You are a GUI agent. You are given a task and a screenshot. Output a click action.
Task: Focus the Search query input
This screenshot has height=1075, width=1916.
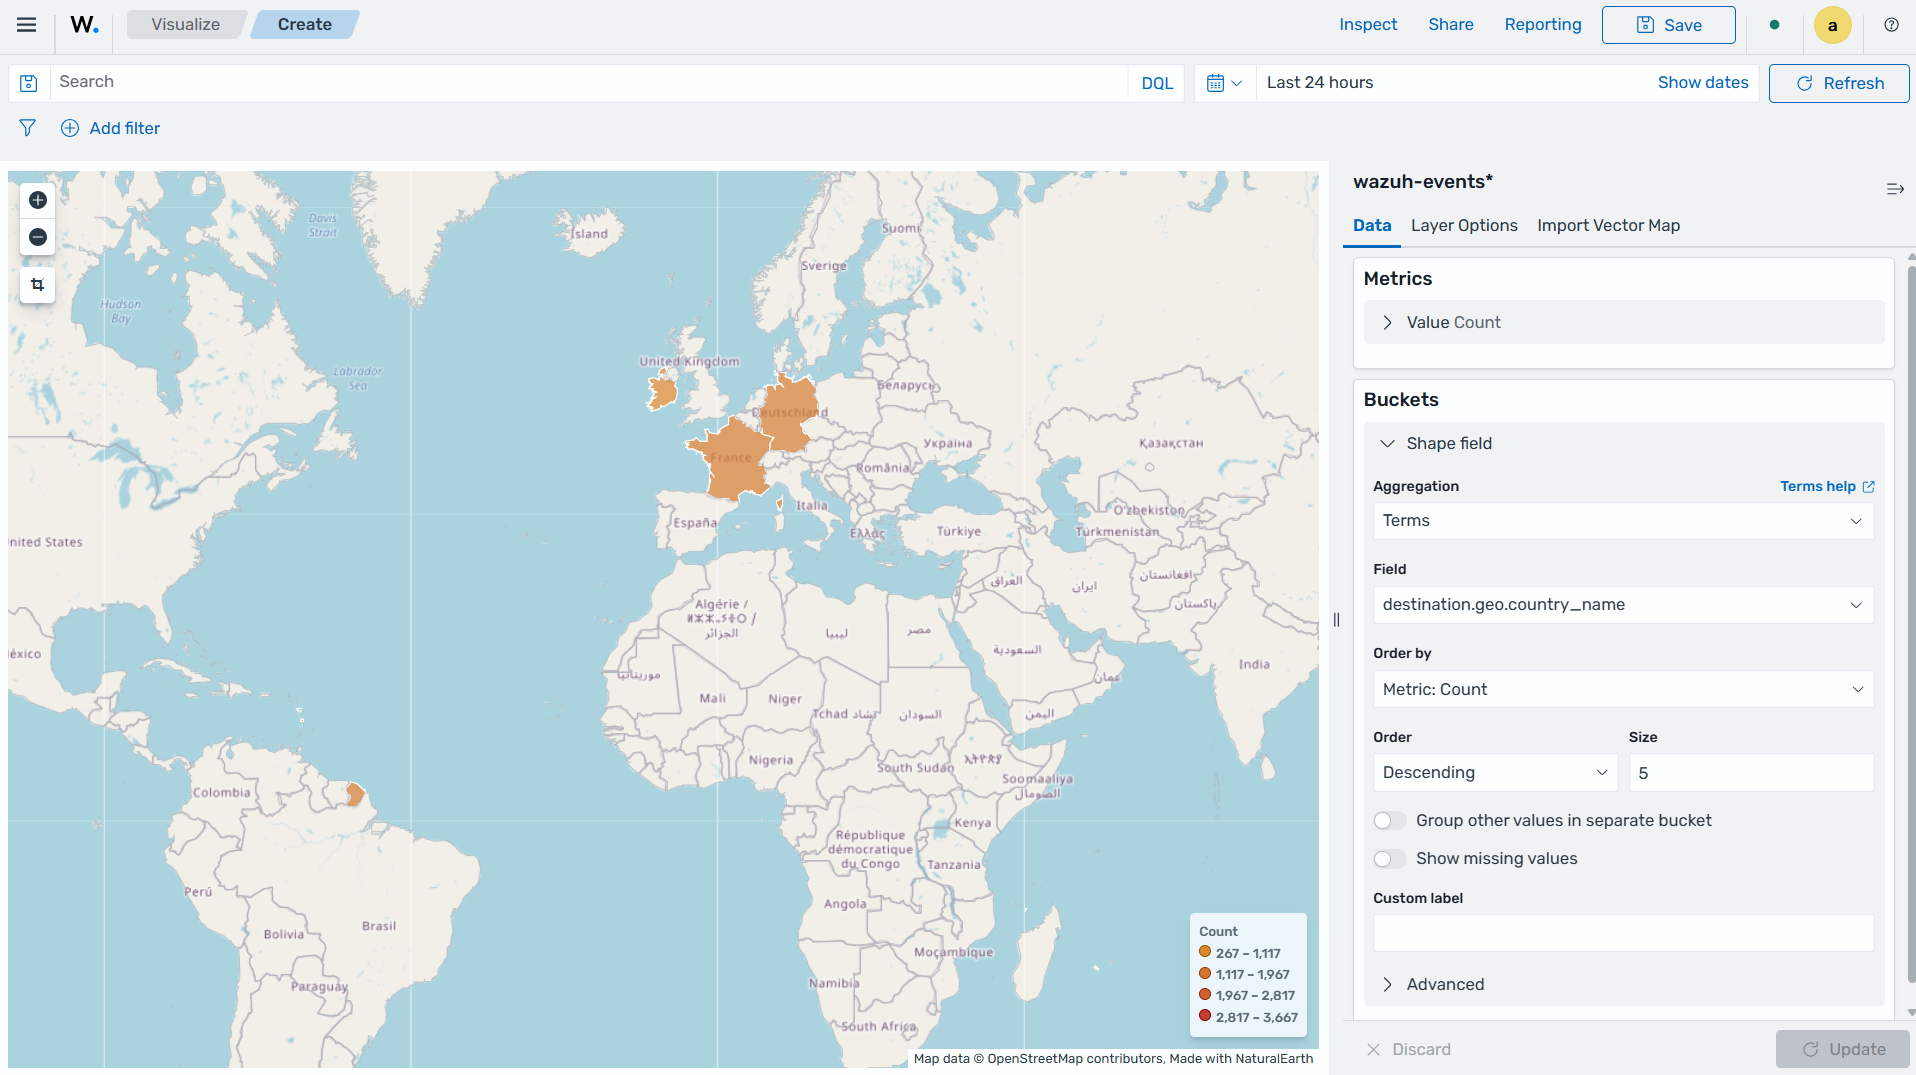[589, 83]
